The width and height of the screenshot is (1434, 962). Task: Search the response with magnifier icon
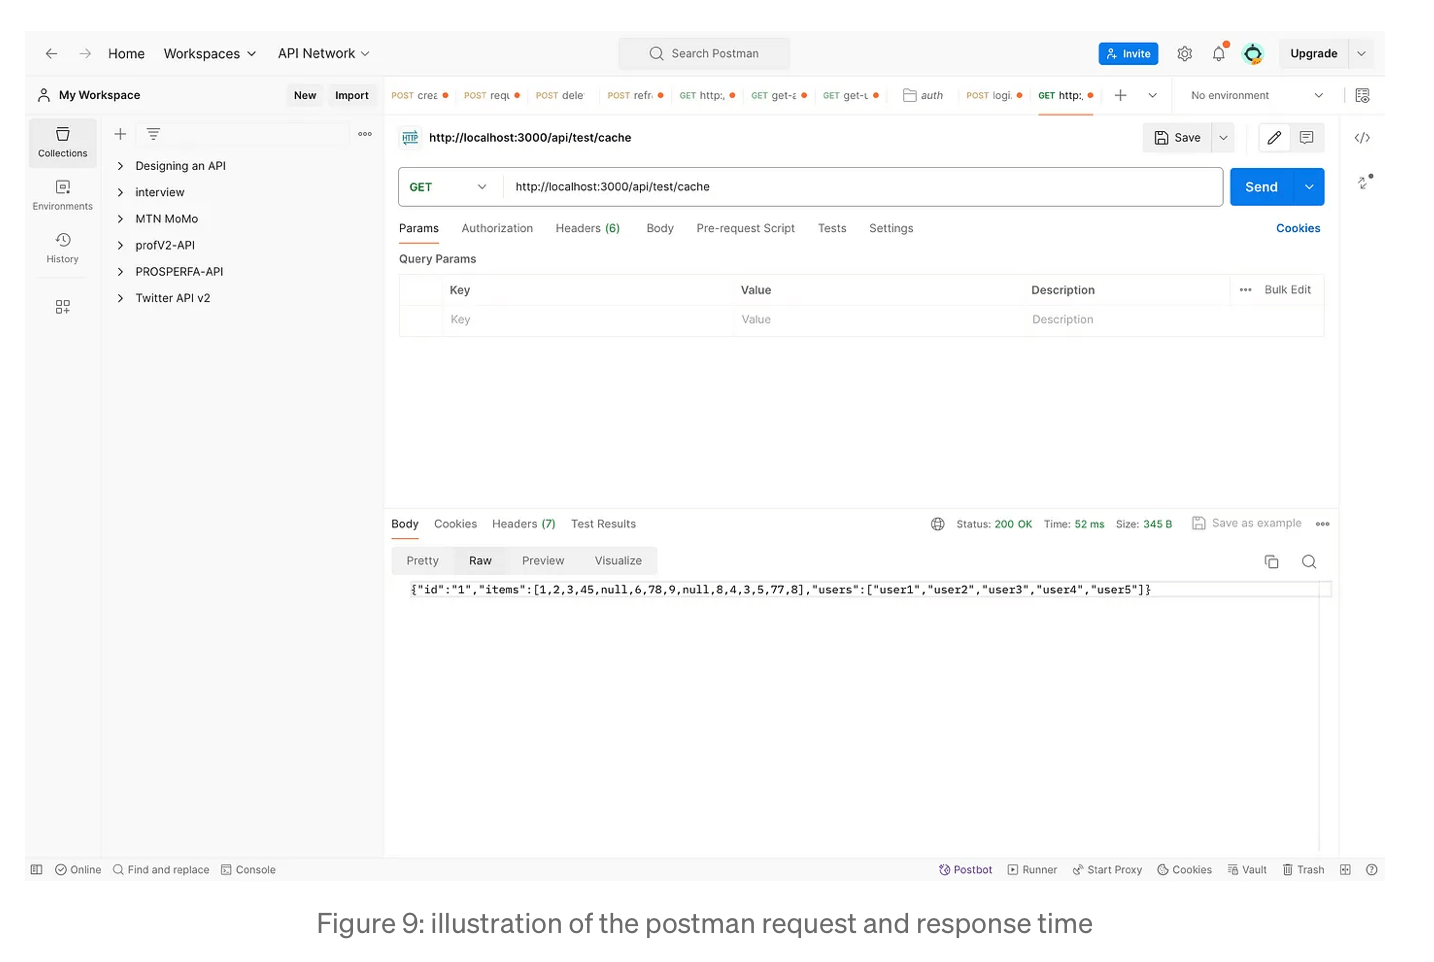tap(1309, 562)
